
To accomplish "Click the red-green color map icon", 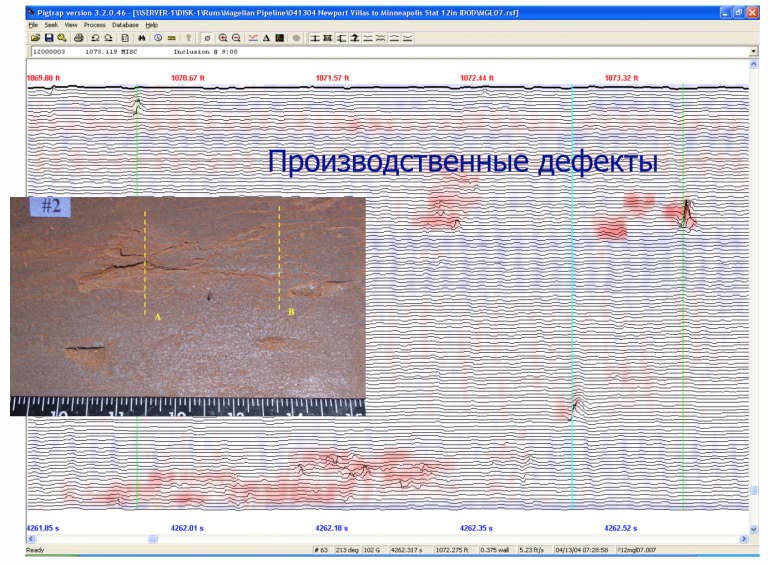I will (x=280, y=38).
